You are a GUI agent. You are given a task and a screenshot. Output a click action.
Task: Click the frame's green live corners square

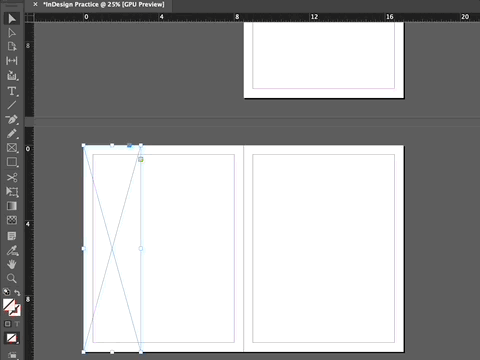[x=141, y=160]
